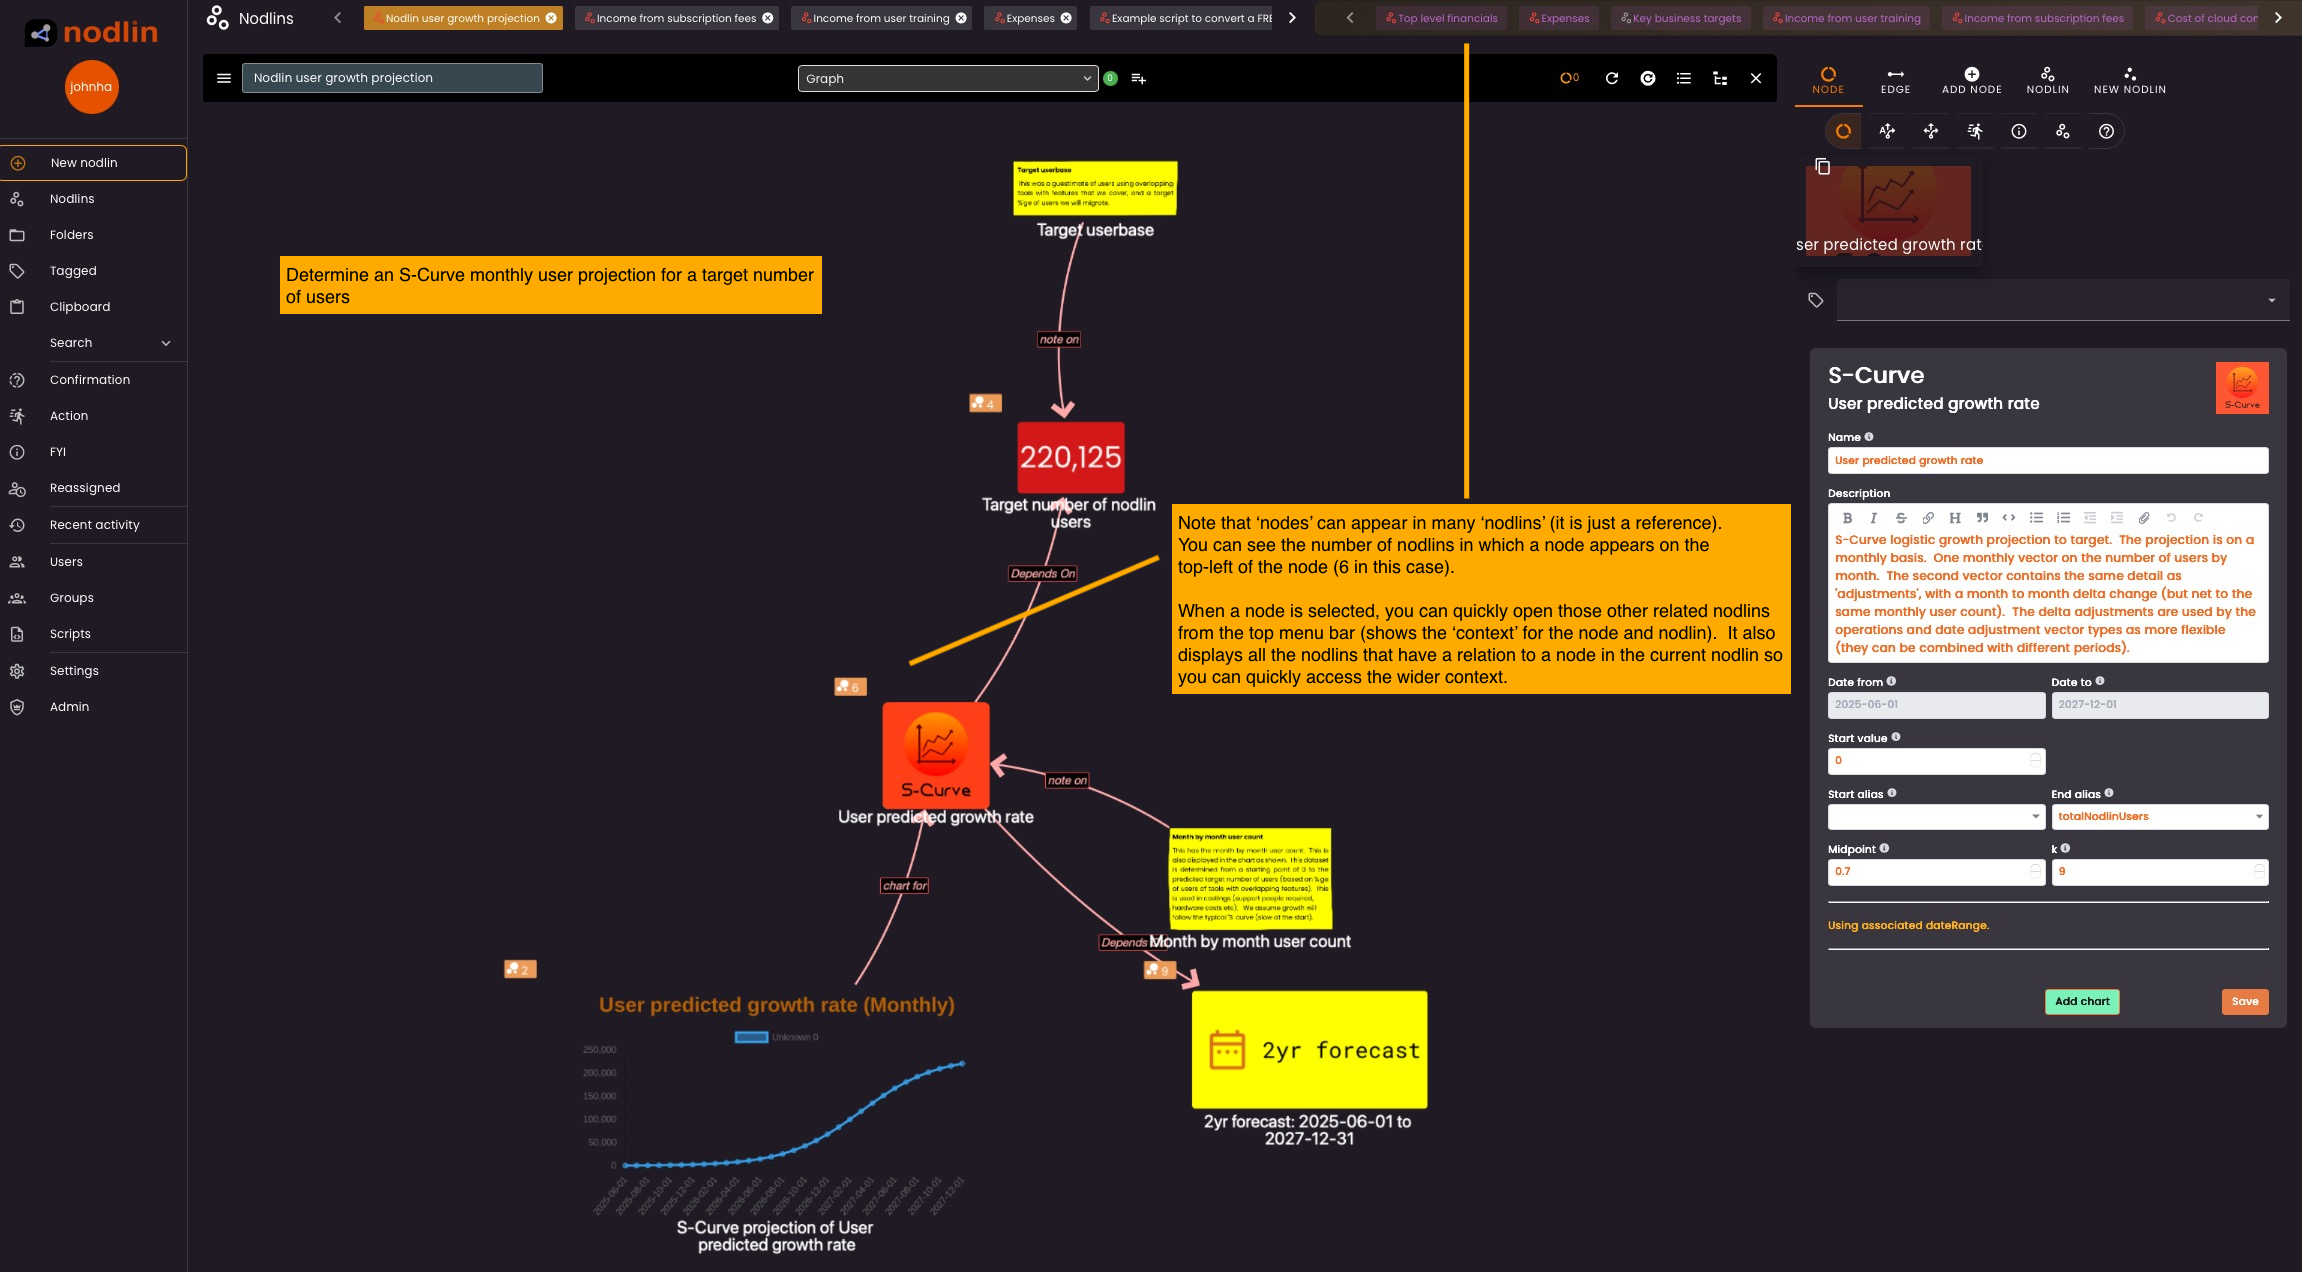Open the Graph view dropdown
The width and height of the screenshot is (2302, 1272).
(947, 78)
